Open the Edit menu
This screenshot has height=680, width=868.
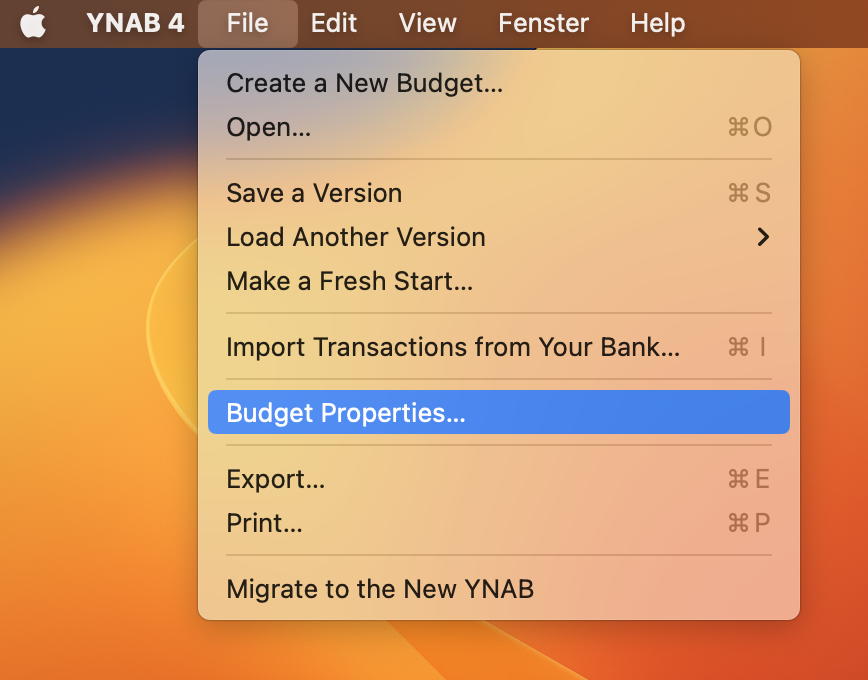(334, 23)
